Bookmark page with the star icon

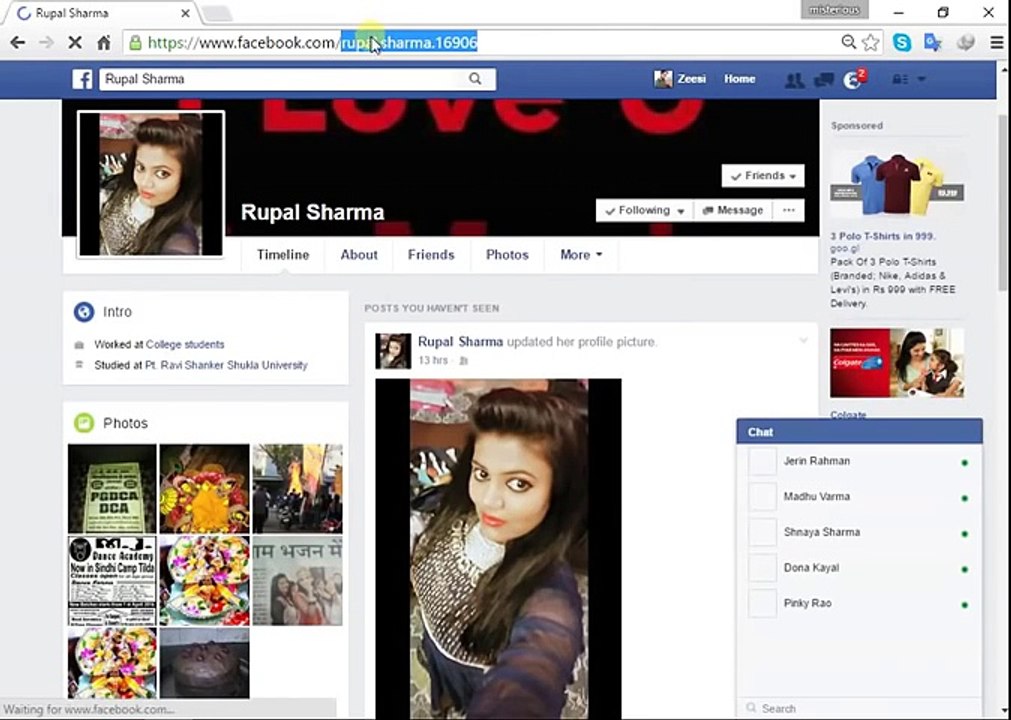871,42
